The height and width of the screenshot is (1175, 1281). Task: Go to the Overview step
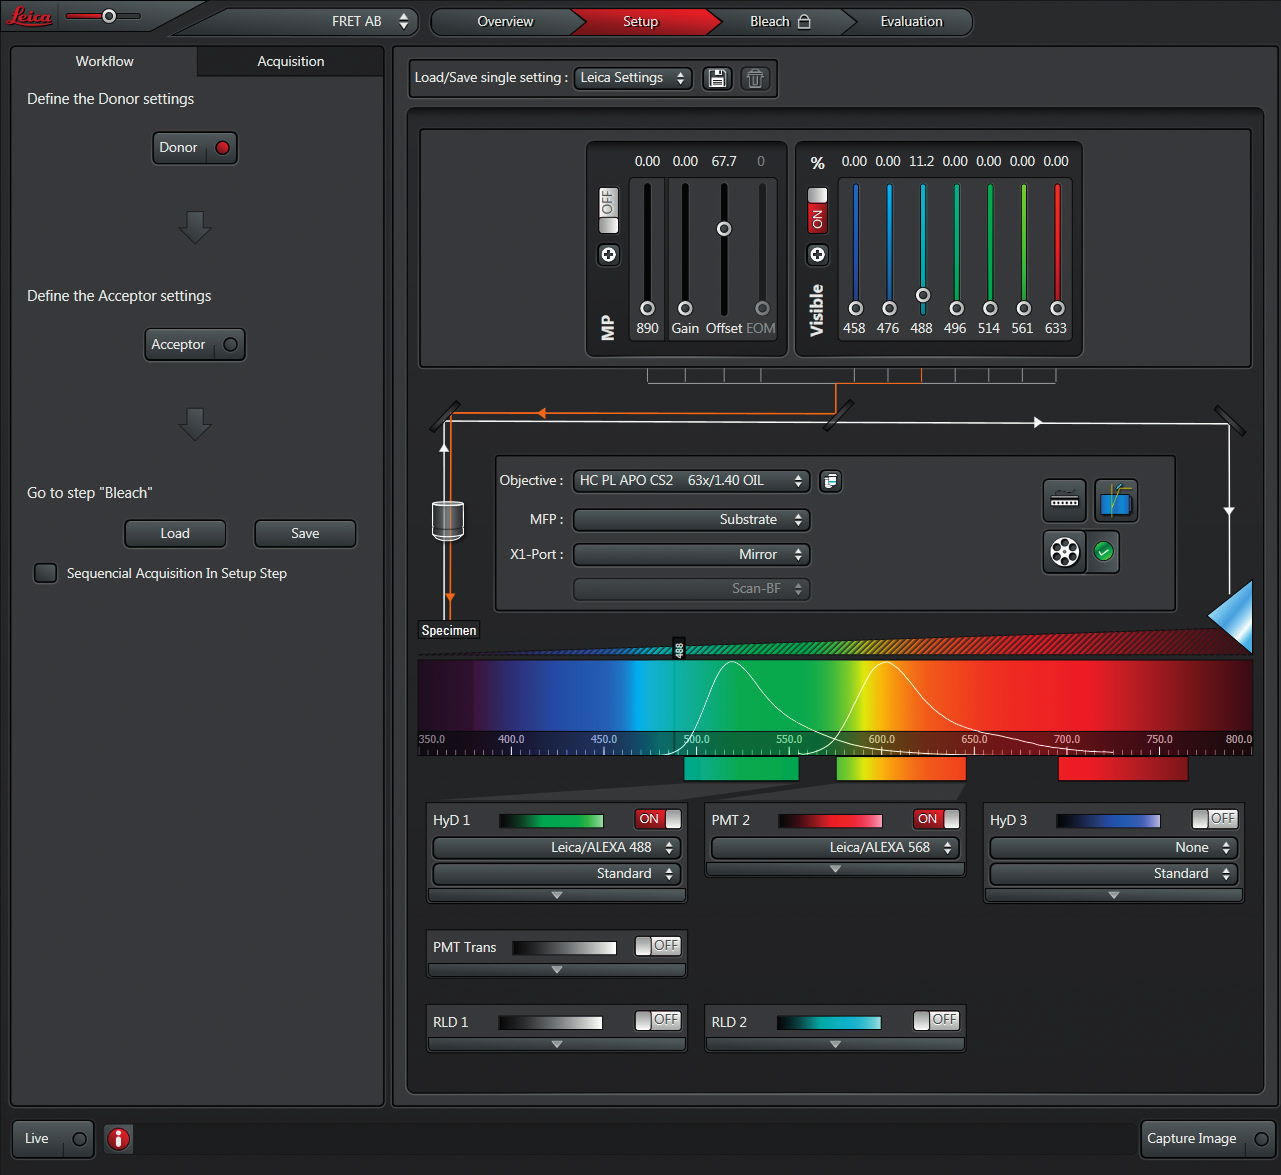point(505,22)
